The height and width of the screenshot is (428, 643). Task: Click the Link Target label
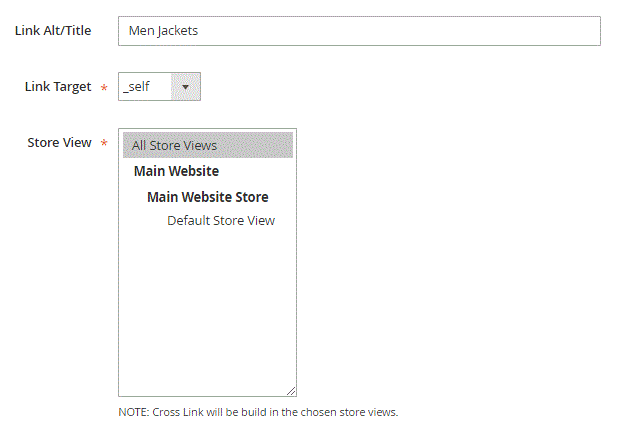[x=58, y=87]
